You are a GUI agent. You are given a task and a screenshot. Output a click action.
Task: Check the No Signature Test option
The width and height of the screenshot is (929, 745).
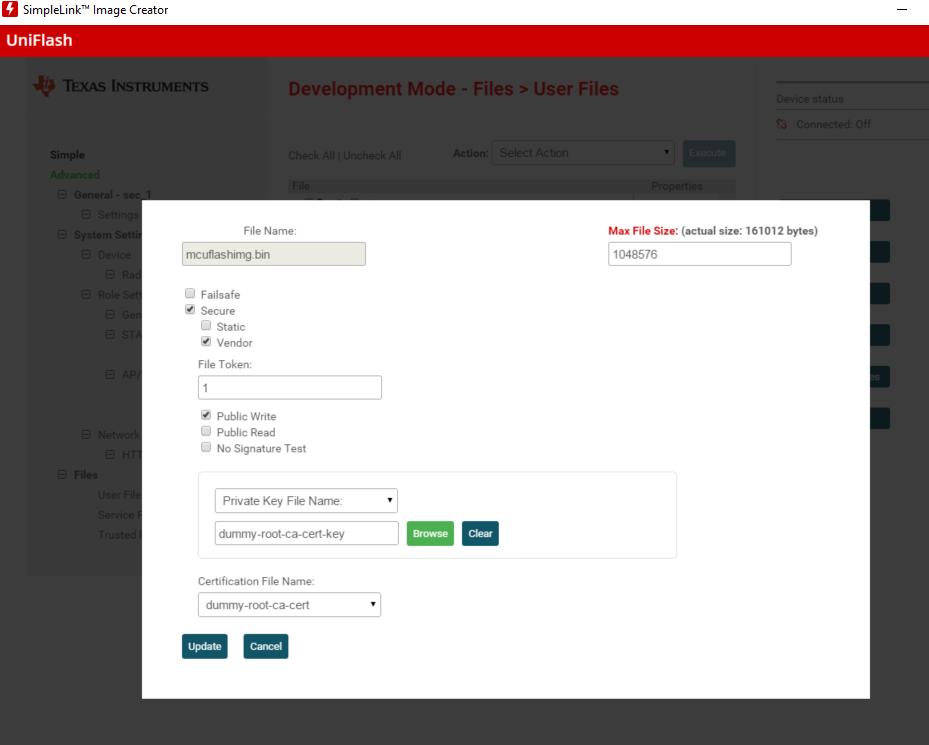206,447
